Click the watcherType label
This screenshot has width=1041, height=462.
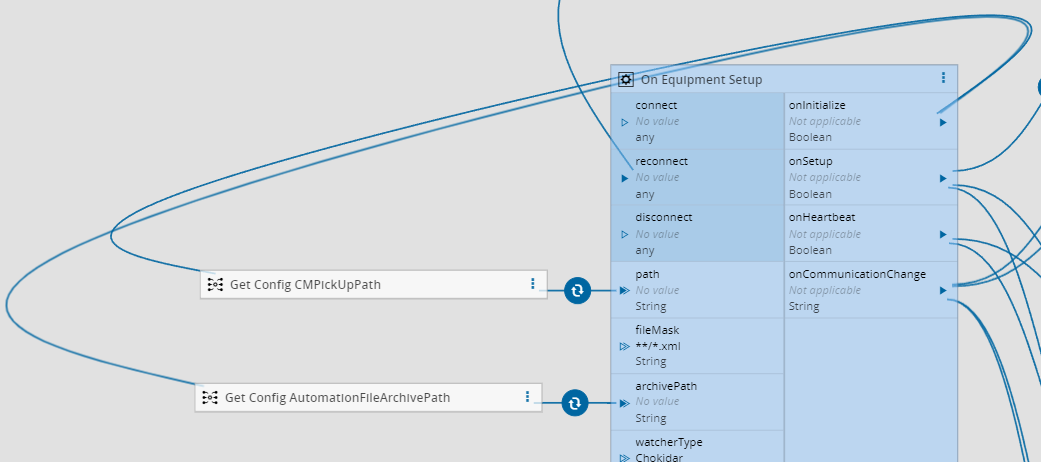pos(669,442)
